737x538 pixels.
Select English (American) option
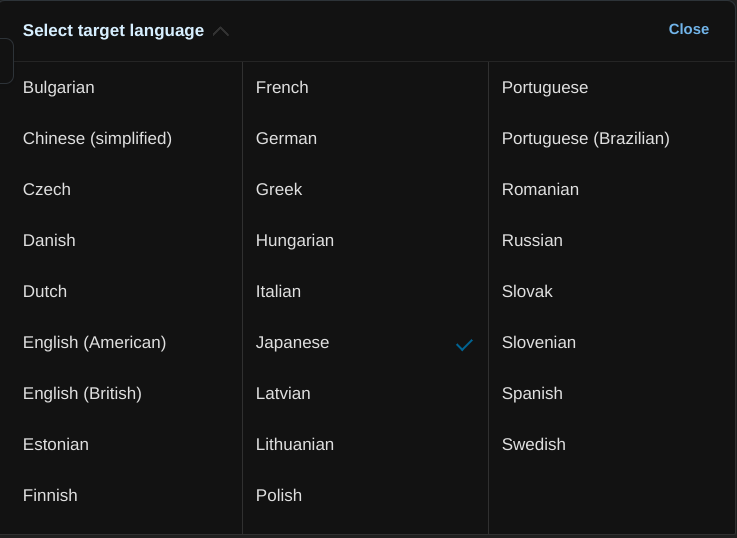94,343
